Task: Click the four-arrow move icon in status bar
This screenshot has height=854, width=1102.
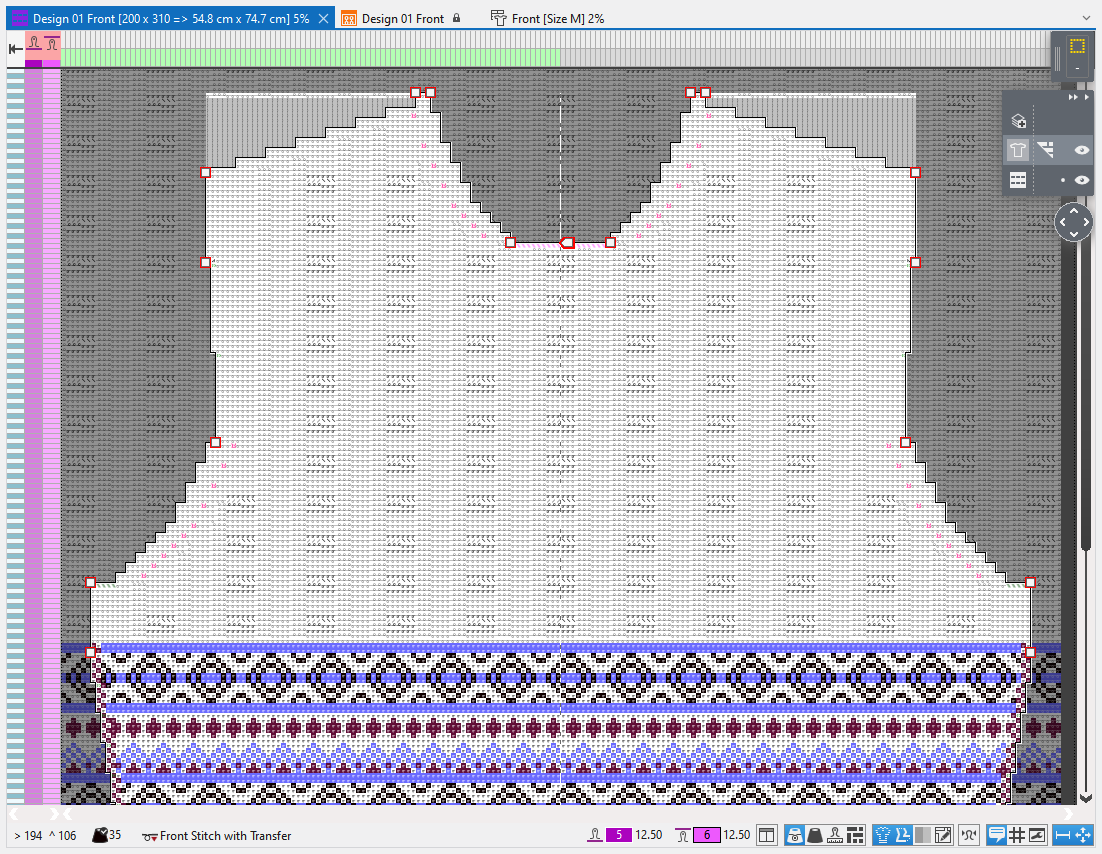Action: [1083, 835]
